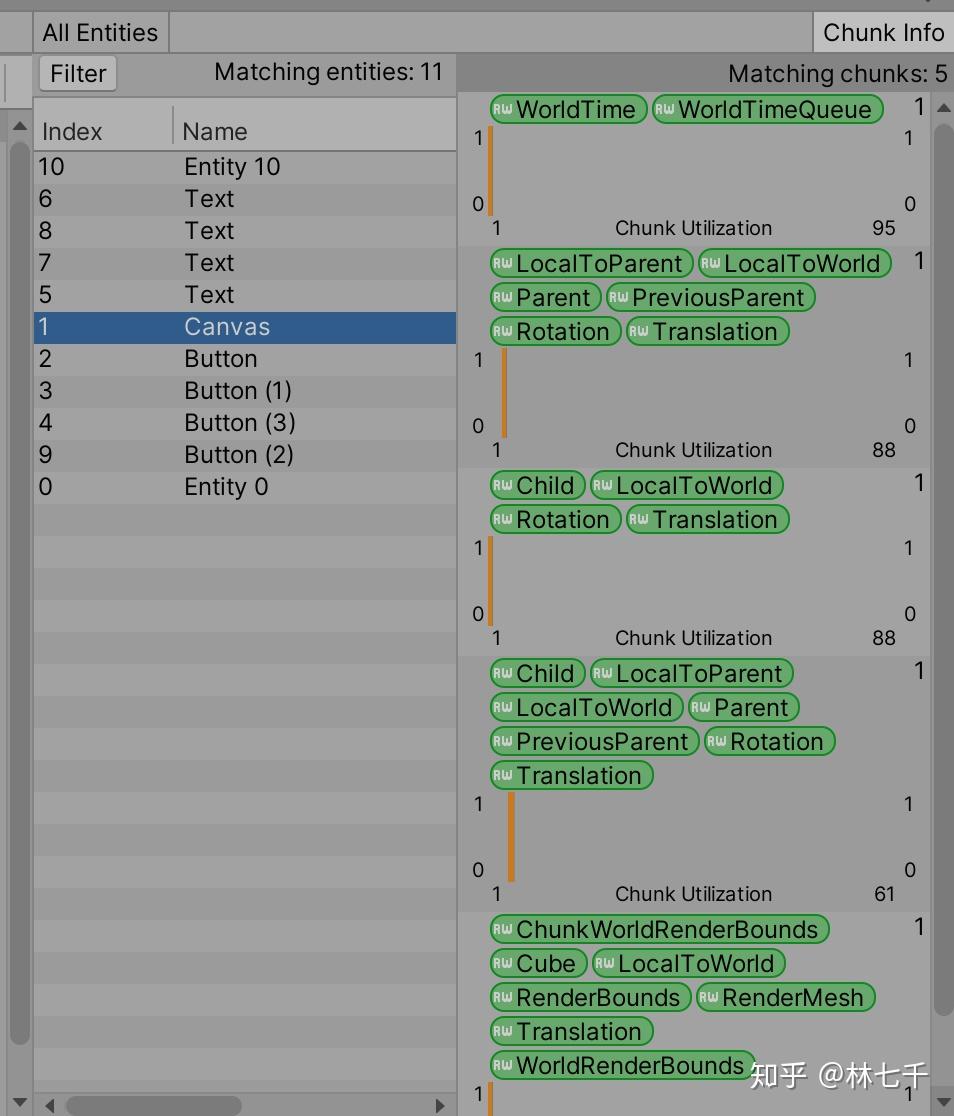Toggle the RW icon on Translation in fourth chunk

tap(503, 775)
